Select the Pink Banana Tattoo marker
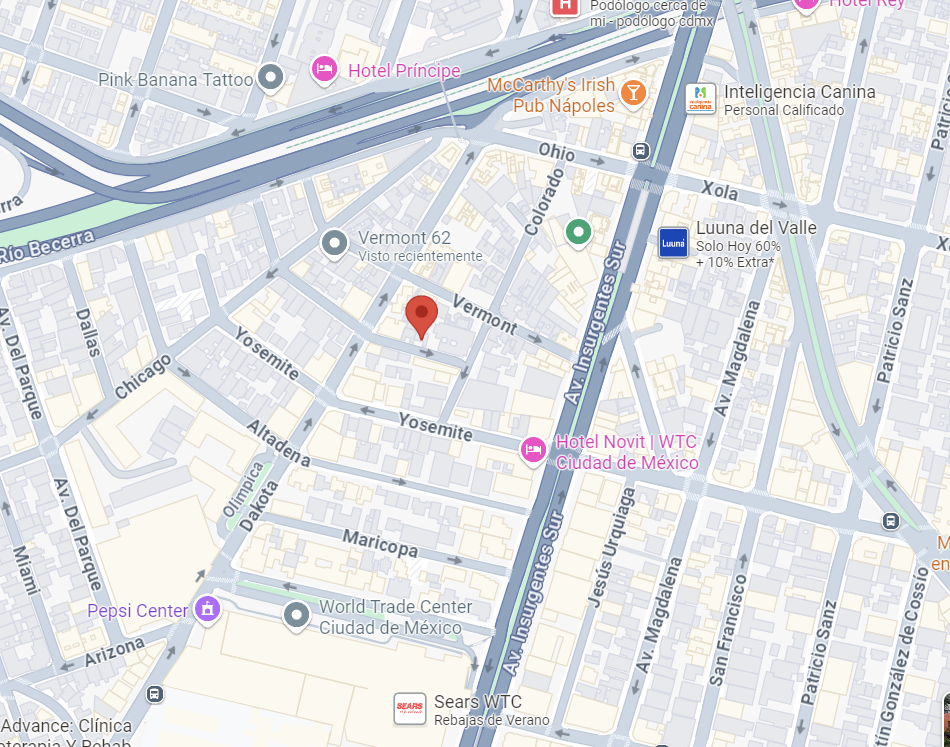The image size is (950, 747). 270,78
